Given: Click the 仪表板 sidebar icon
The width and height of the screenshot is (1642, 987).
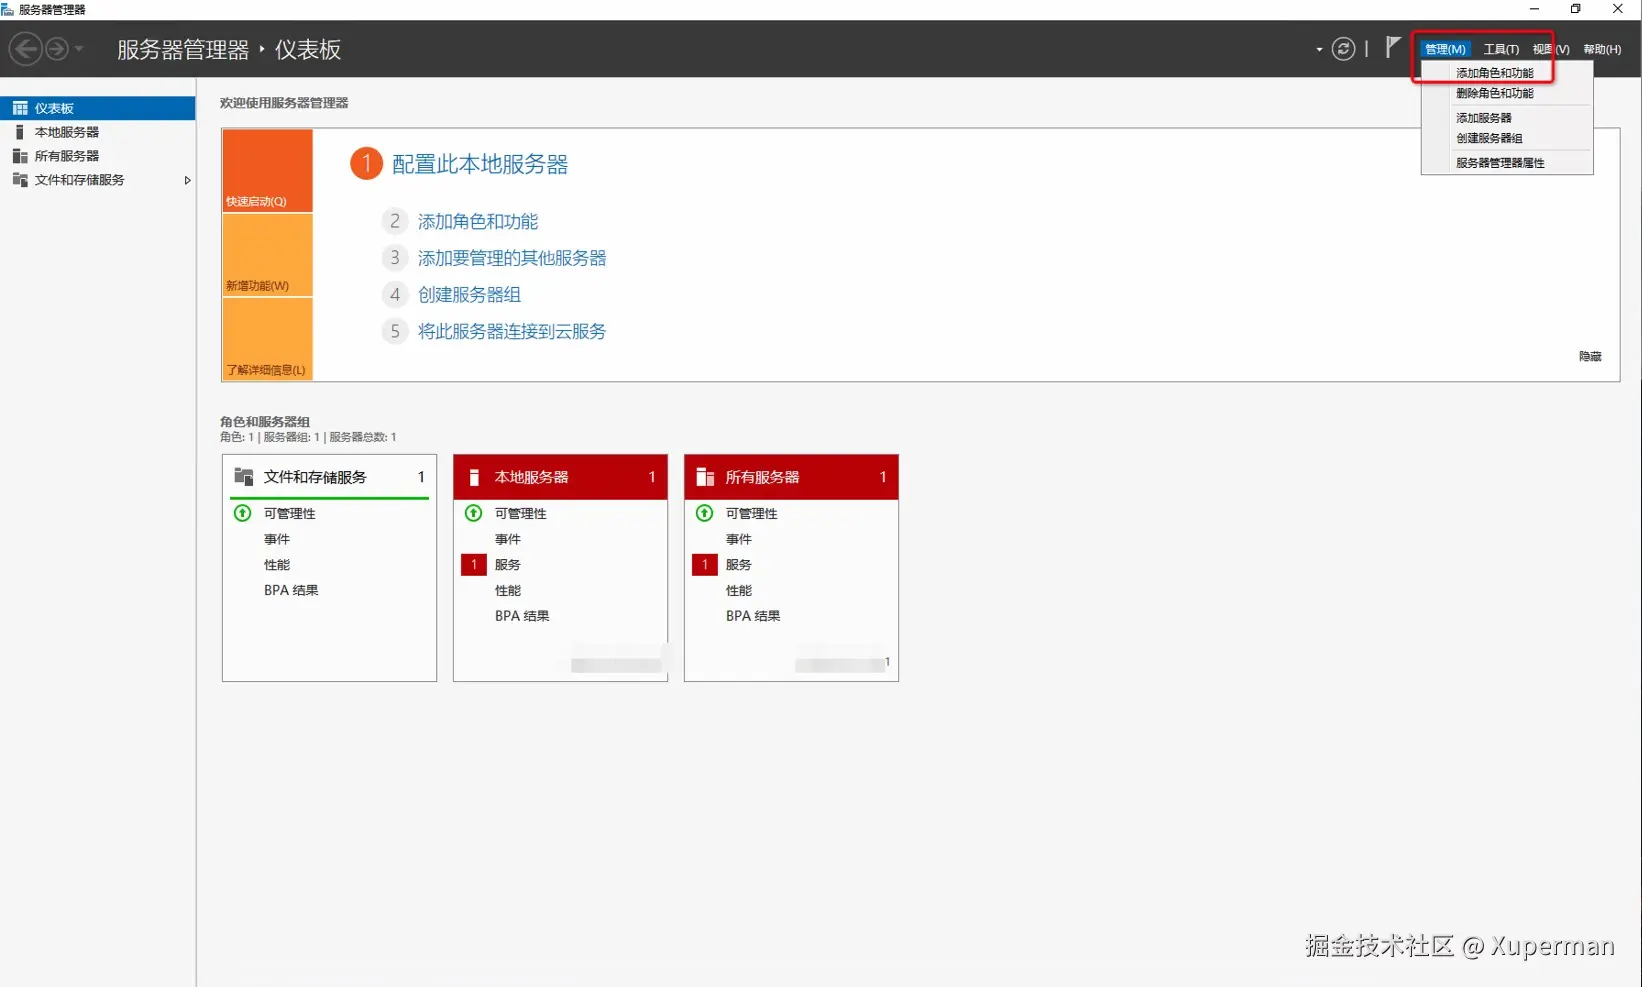Looking at the screenshot, I should [x=20, y=108].
